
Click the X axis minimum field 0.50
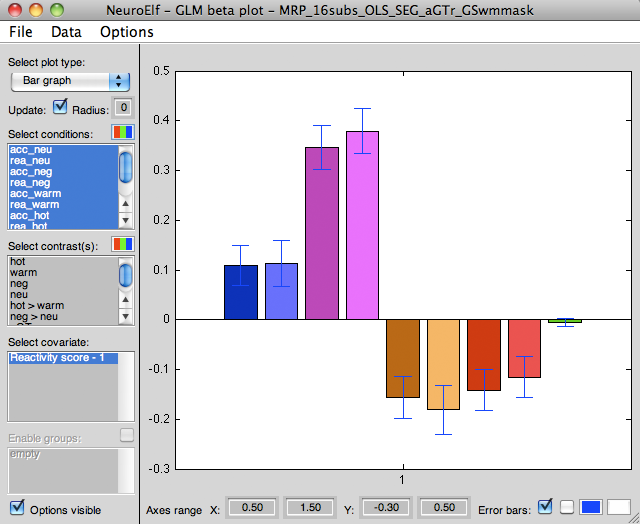(x=252, y=508)
